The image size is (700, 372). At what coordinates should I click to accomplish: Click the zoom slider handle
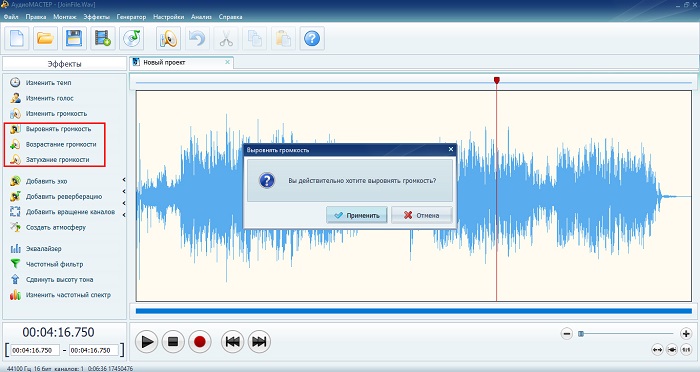[581, 334]
